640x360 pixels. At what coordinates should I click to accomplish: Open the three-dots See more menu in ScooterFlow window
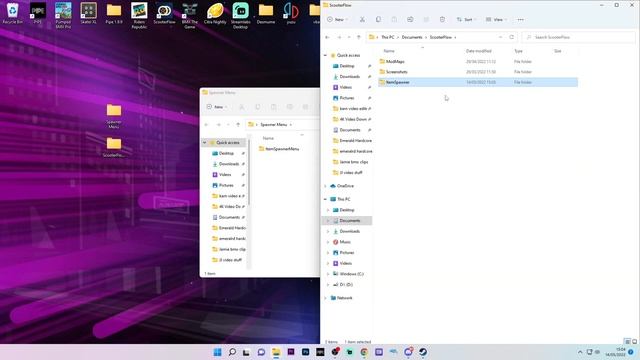(520, 20)
